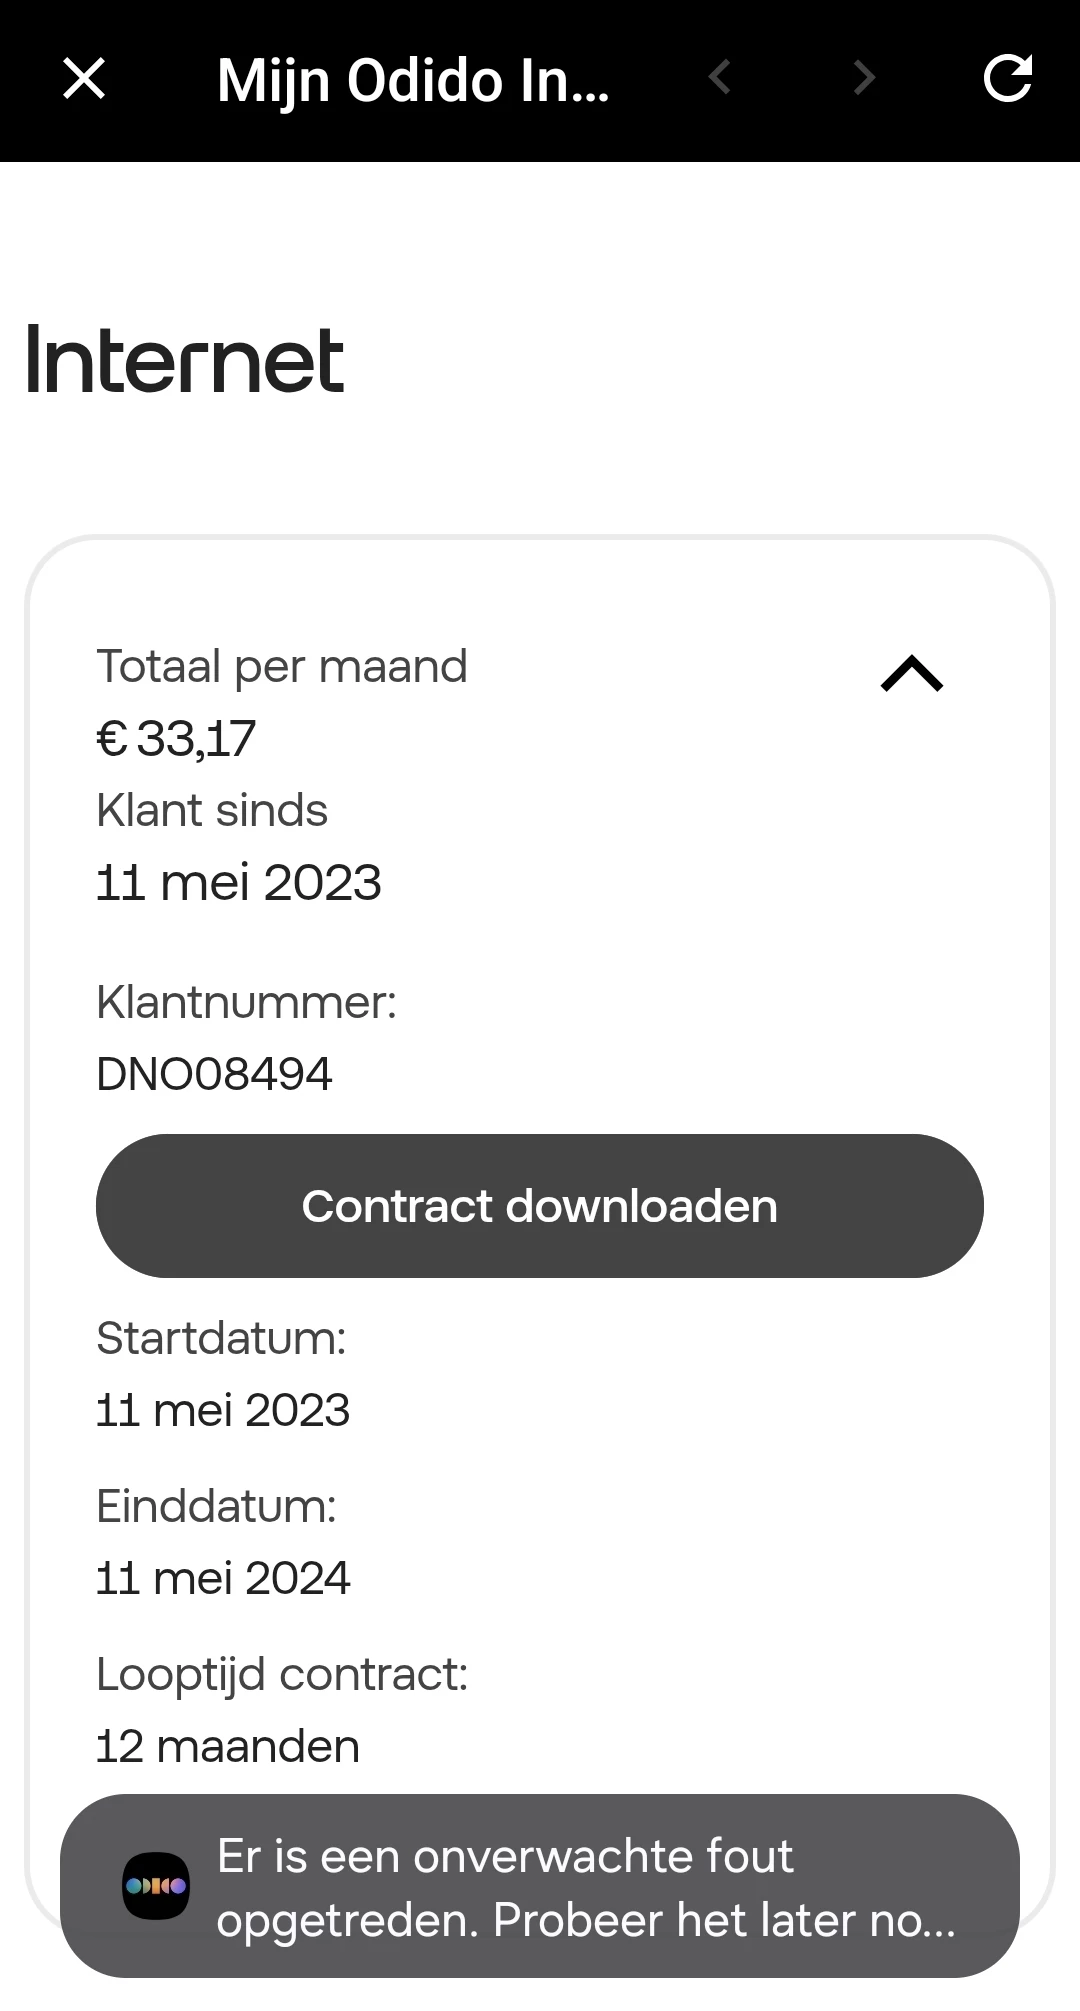Tap the 'Klantnummer:' label
The width and height of the screenshot is (1080, 2011).
pos(246,1002)
